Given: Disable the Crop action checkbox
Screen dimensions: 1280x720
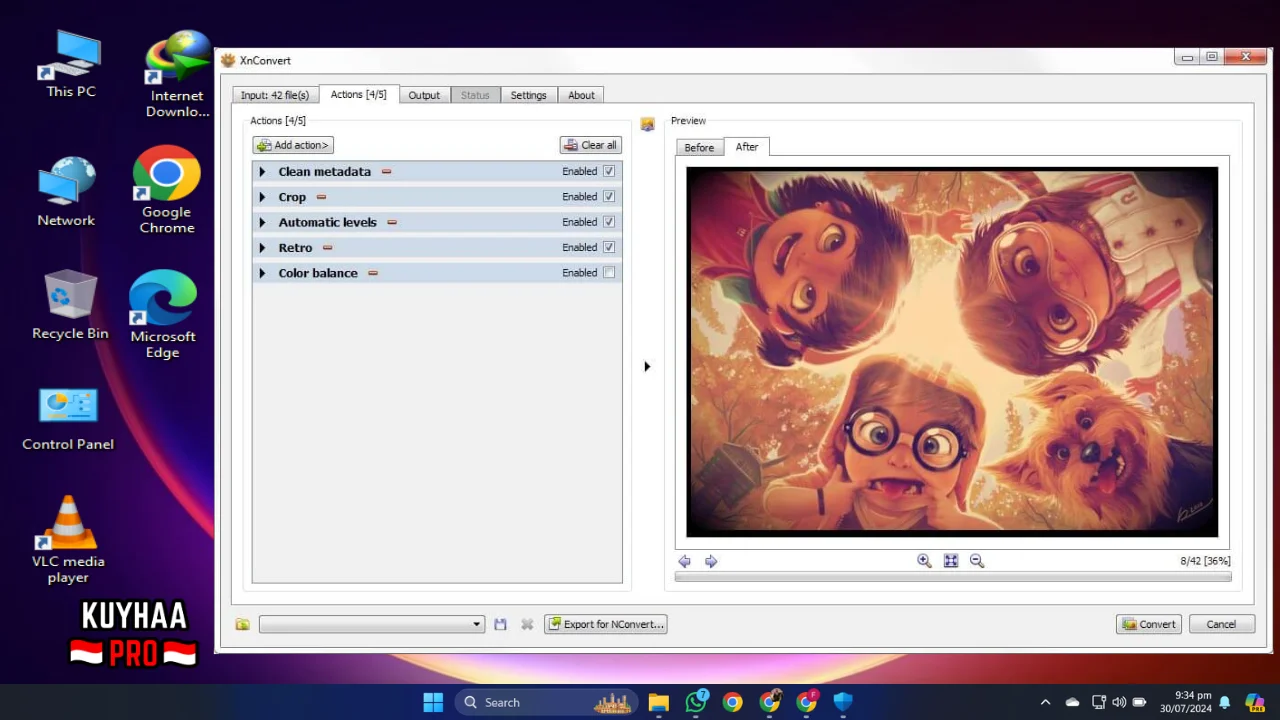Looking at the screenshot, I should pos(609,197).
